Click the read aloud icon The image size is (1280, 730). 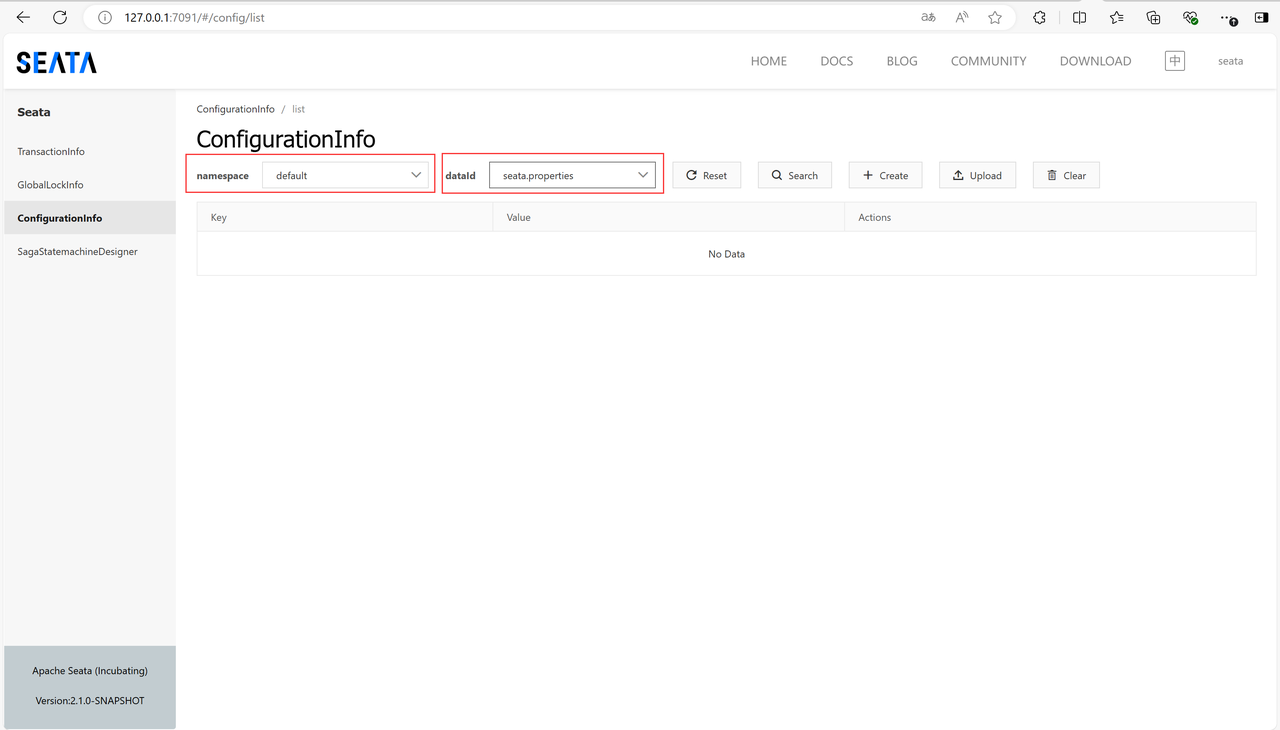pyautogui.click(x=962, y=17)
